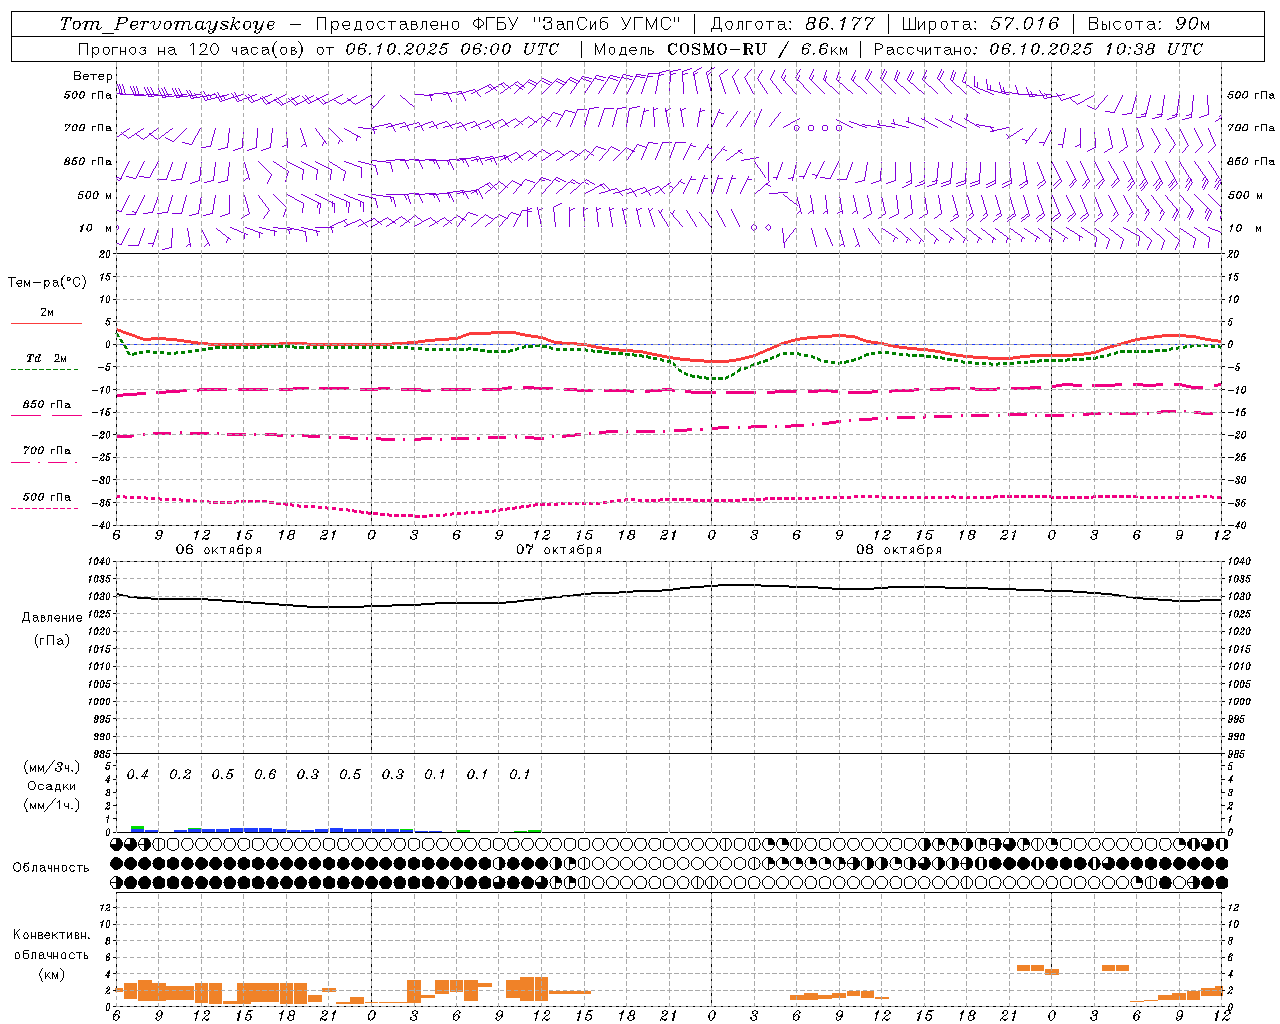The height and width of the screenshot is (1024, 1280).
Task: Select the text Предоставлено ФГБУ "ЗапСиб УГМС"
Action: [498, 24]
